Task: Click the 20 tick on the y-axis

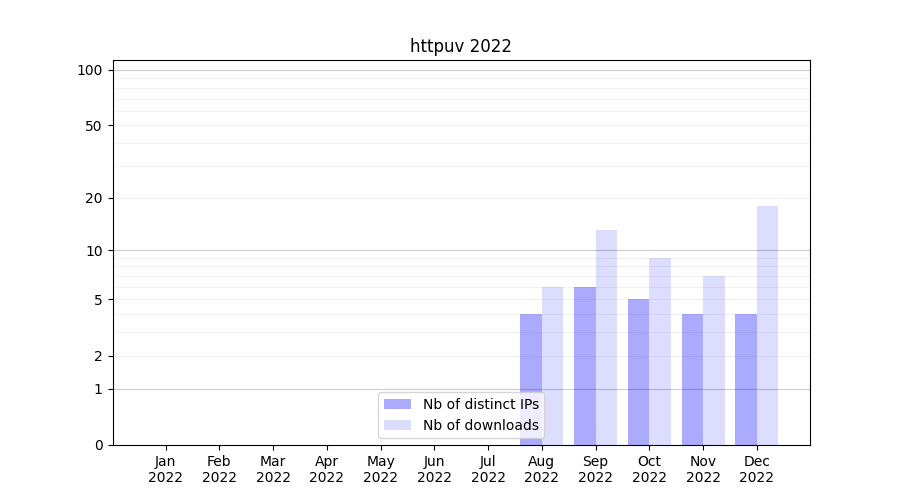Action: 94,198
